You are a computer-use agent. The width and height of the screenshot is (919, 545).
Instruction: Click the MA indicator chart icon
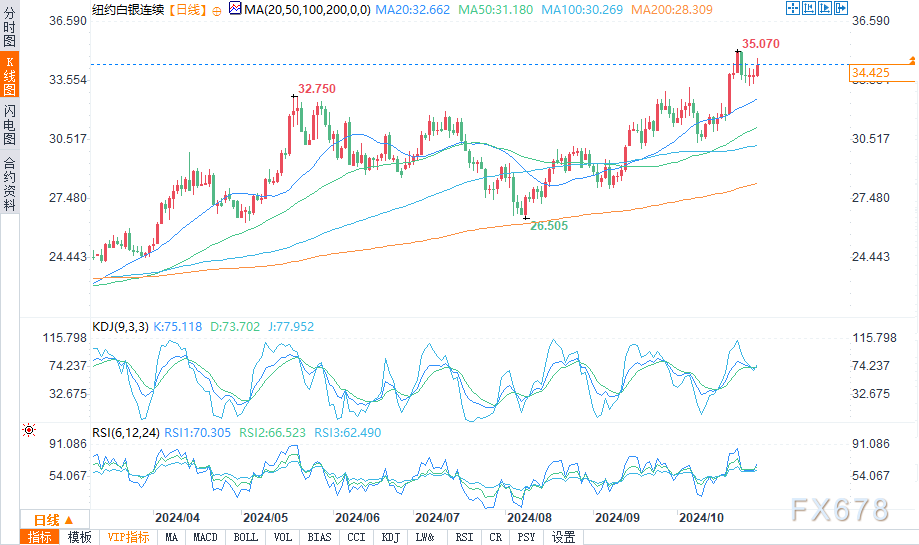(x=234, y=8)
